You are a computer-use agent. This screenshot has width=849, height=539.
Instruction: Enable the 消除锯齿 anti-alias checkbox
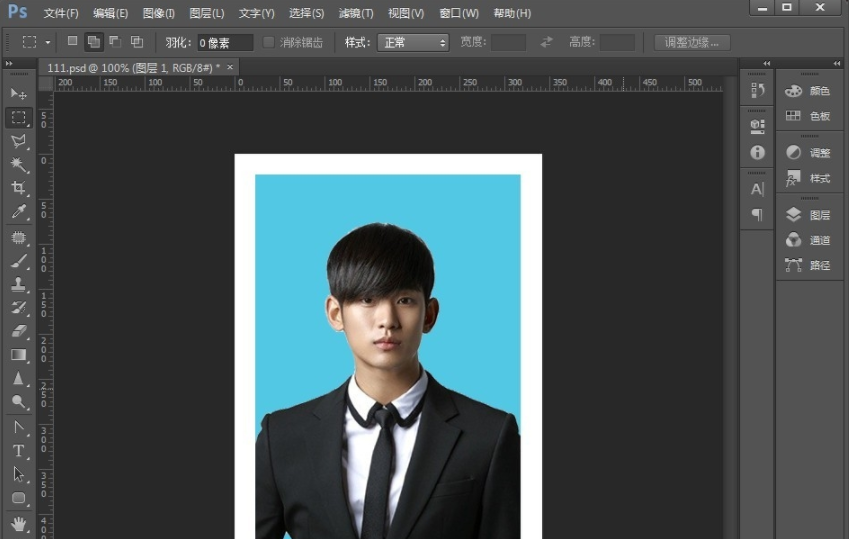[x=269, y=43]
